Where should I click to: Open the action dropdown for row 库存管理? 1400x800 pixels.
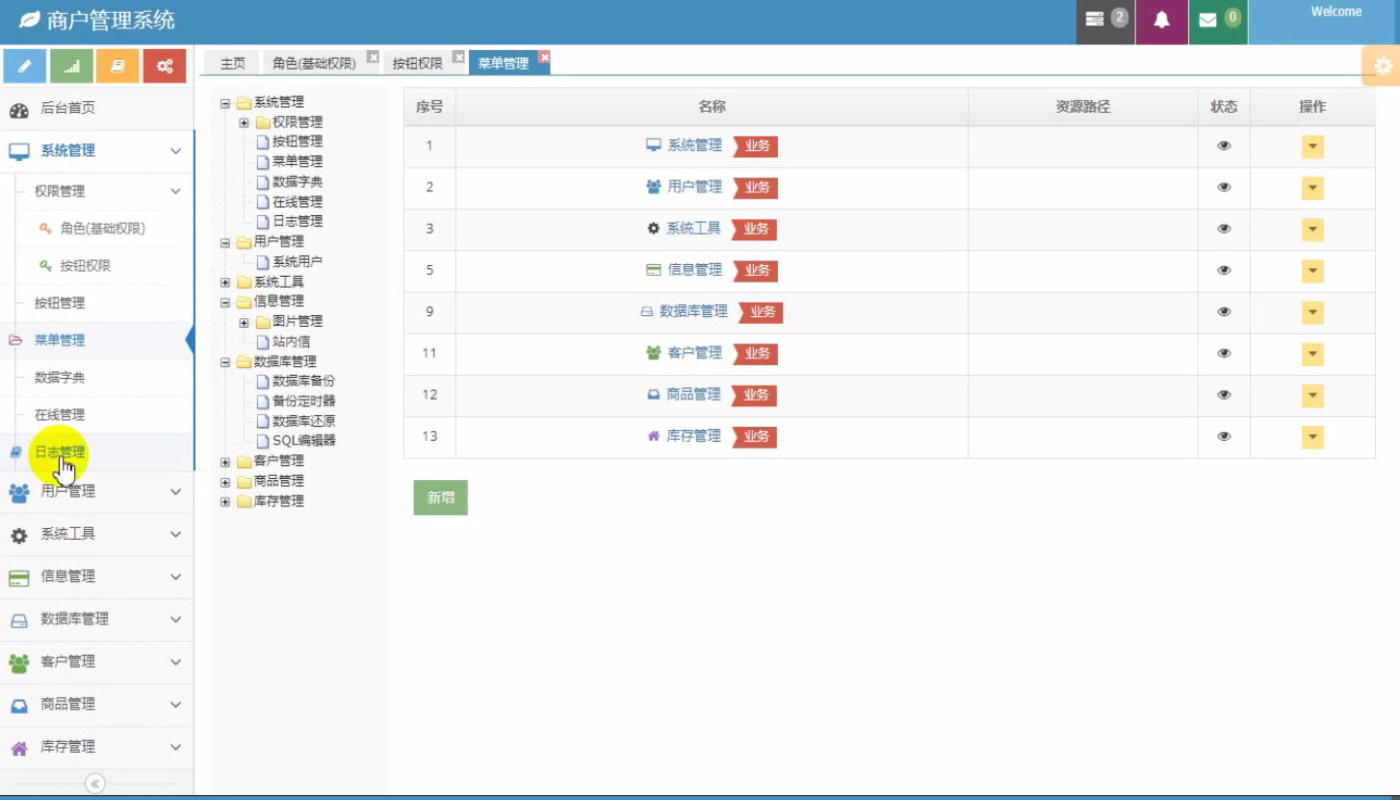1313,437
